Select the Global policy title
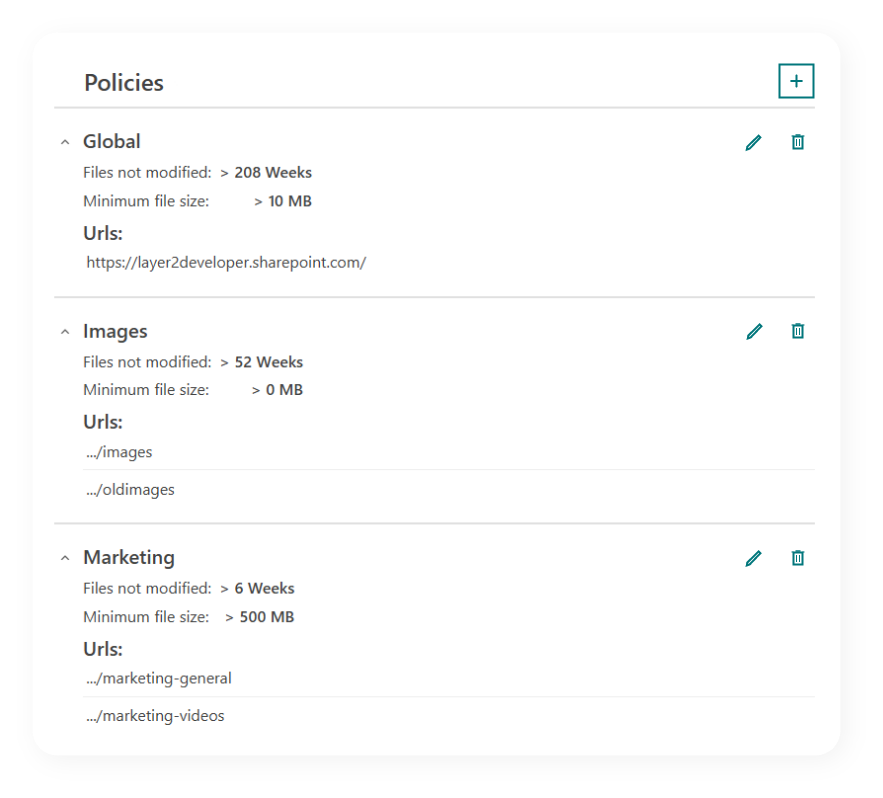This screenshot has width=883, height=798. click(111, 141)
